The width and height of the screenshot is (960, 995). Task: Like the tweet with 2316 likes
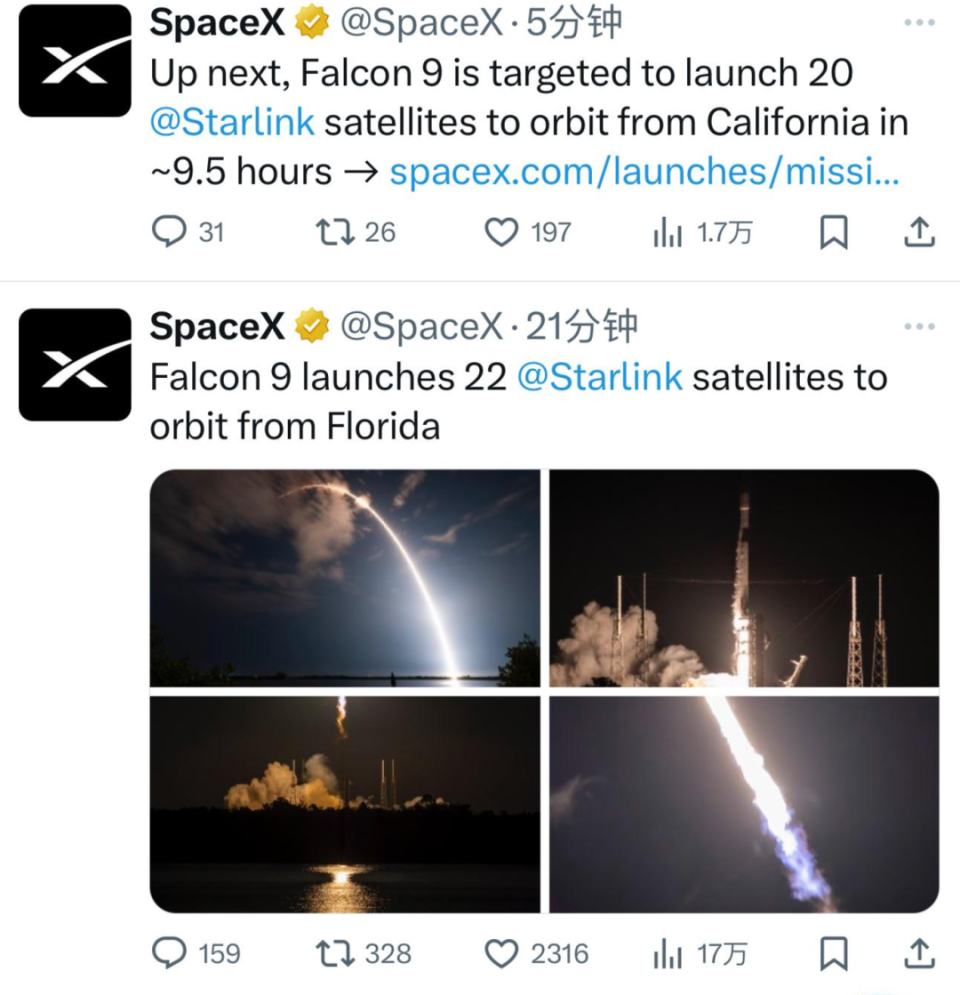click(x=500, y=953)
